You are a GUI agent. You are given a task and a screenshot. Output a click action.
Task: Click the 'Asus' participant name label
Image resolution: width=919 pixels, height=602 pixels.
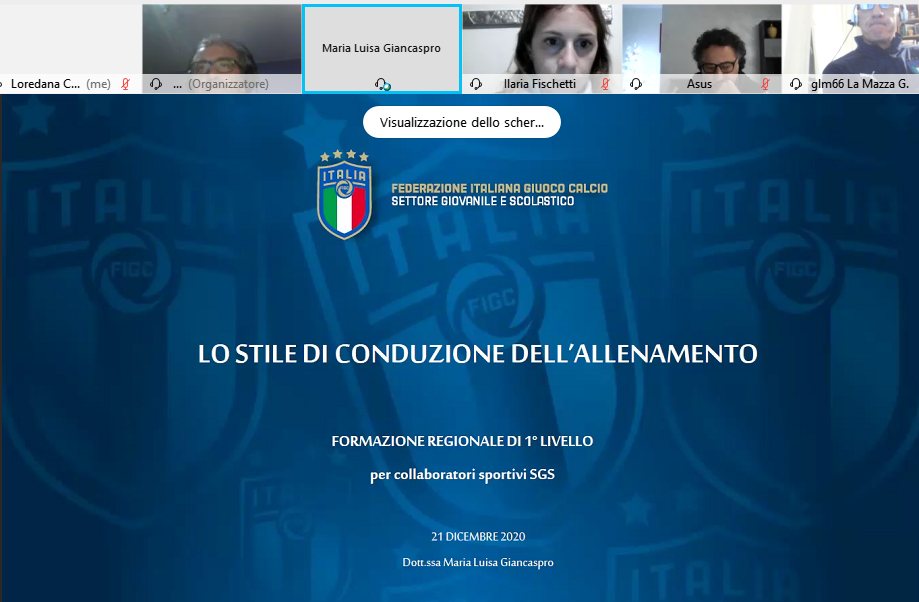pyautogui.click(x=699, y=84)
